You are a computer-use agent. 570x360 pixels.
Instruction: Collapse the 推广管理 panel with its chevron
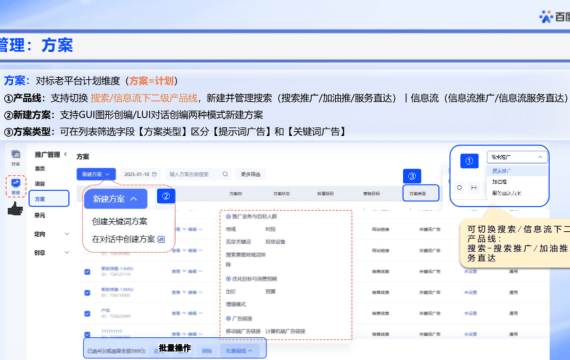[x=66, y=154]
